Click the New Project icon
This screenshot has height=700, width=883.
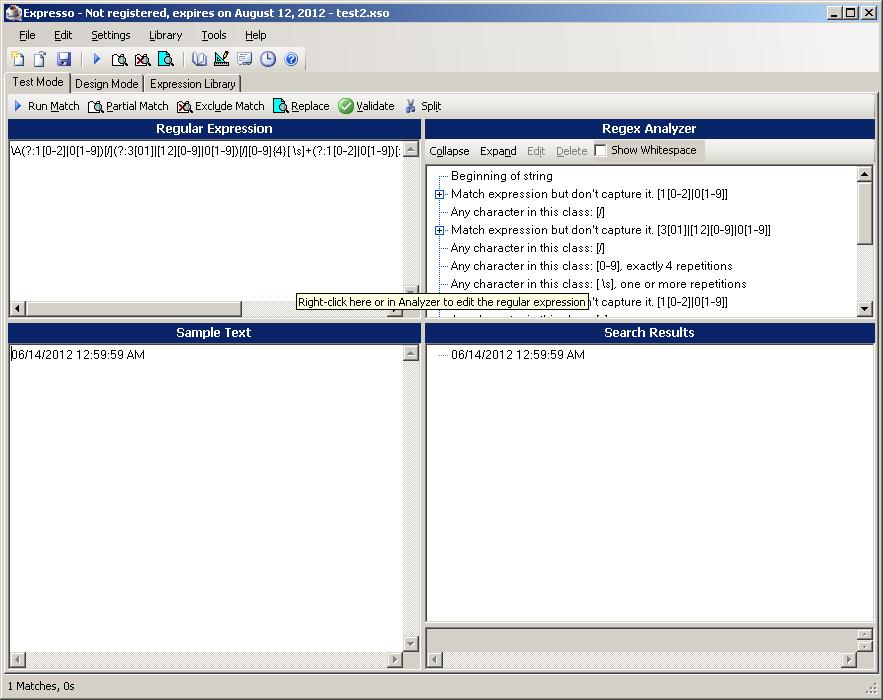18,59
